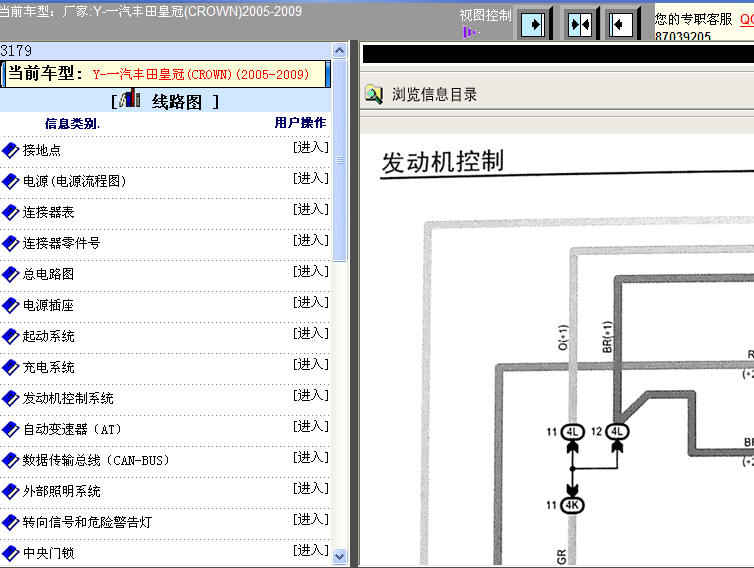Click the book icon beside 连接器零件号
The image size is (754, 568).
pos(10,243)
